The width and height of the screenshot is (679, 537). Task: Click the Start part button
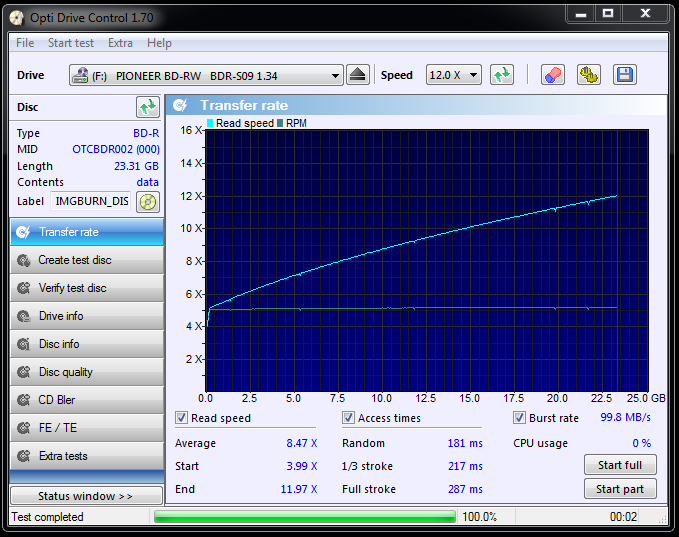(x=620, y=489)
